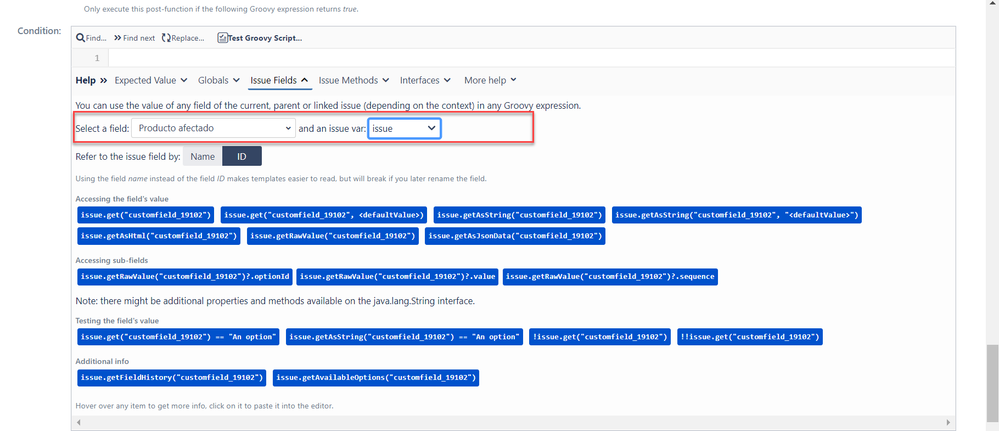Insert getRawValue ?.optionId snippet

185,277
